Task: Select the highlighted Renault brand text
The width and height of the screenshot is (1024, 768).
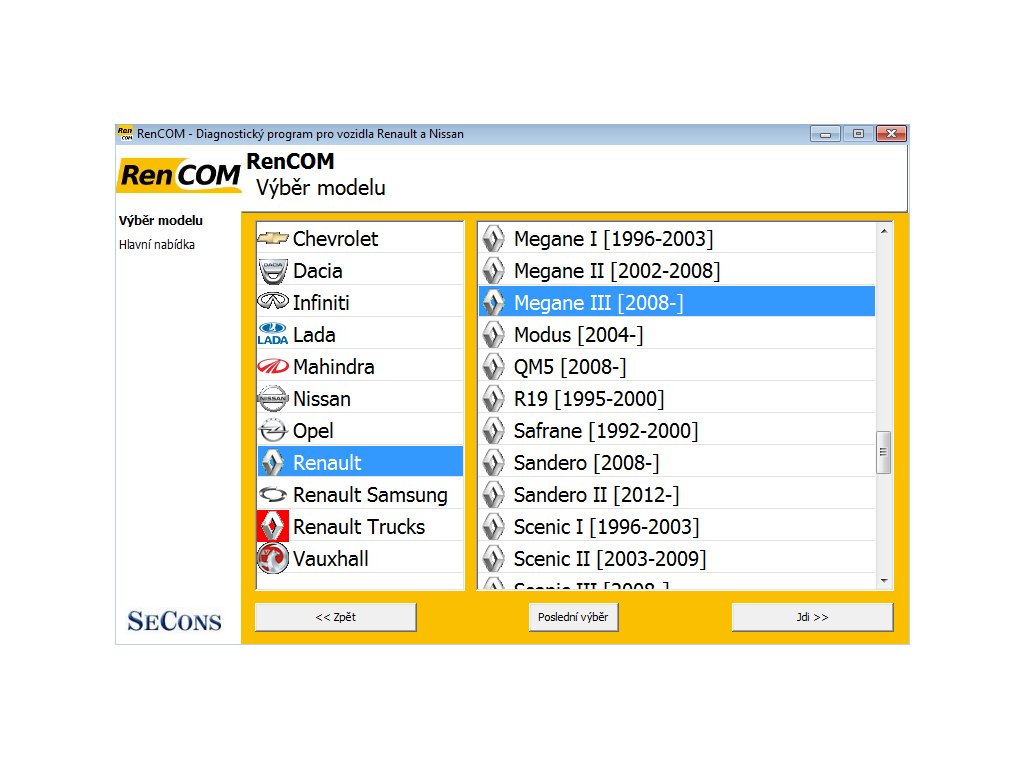Action: (327, 462)
